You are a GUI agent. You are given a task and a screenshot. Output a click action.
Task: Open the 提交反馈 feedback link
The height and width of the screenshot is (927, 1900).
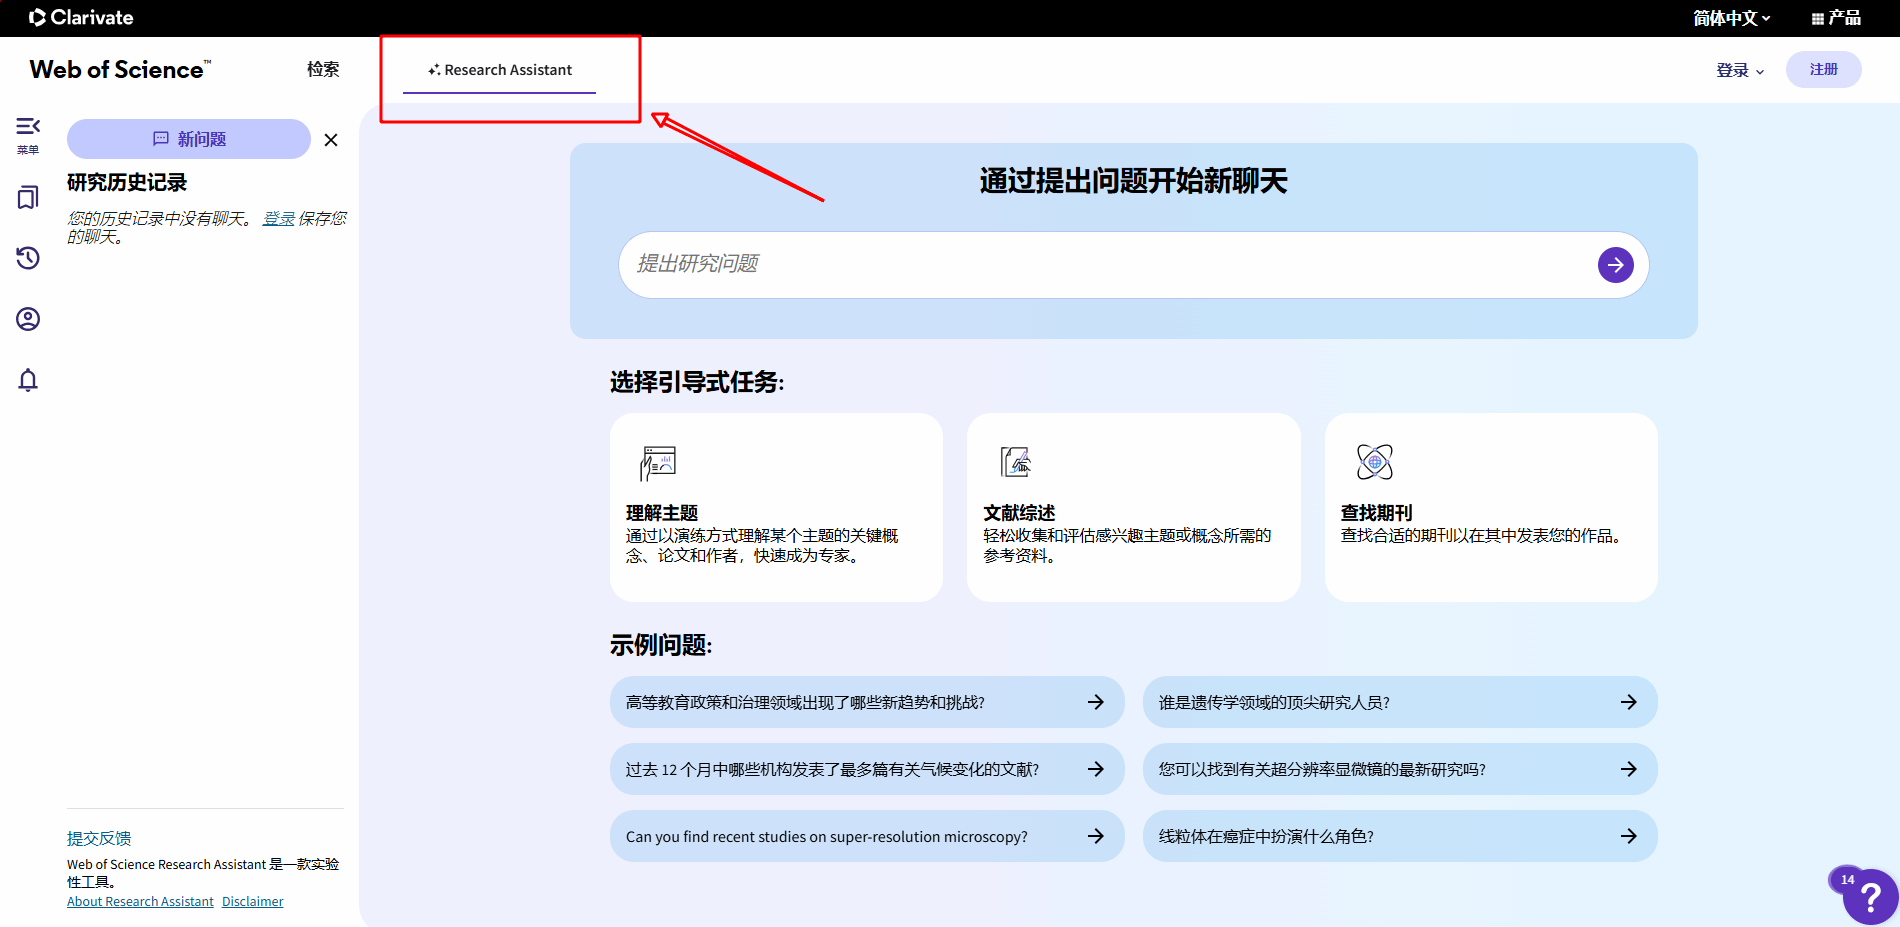99,838
